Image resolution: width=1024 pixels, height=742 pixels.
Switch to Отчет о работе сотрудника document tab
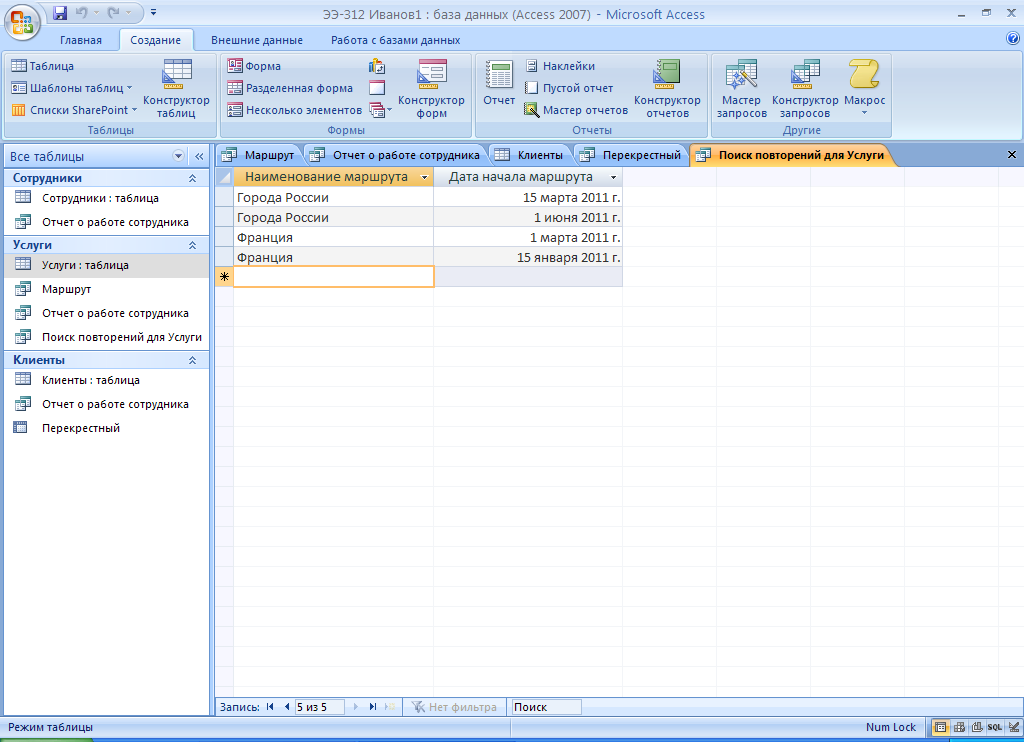point(395,155)
